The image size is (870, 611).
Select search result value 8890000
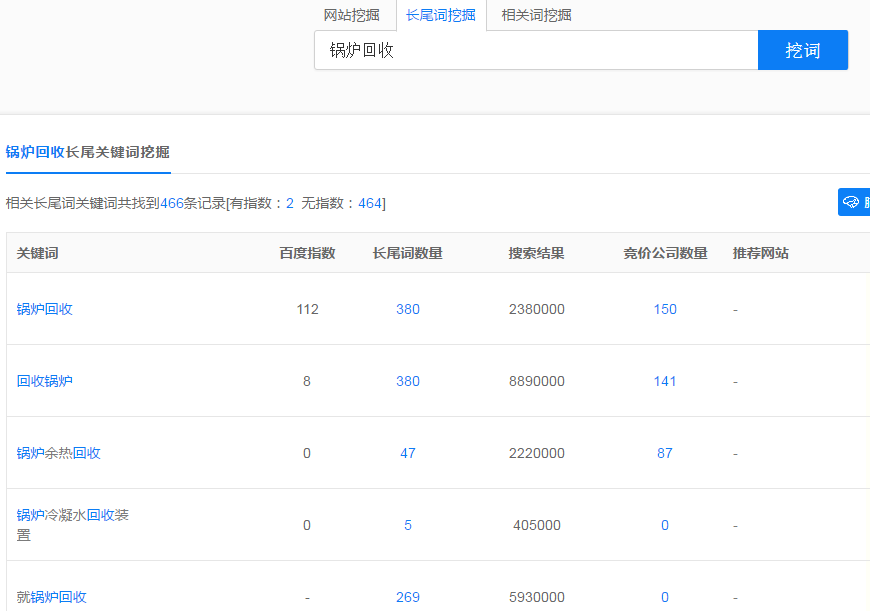[536, 381]
